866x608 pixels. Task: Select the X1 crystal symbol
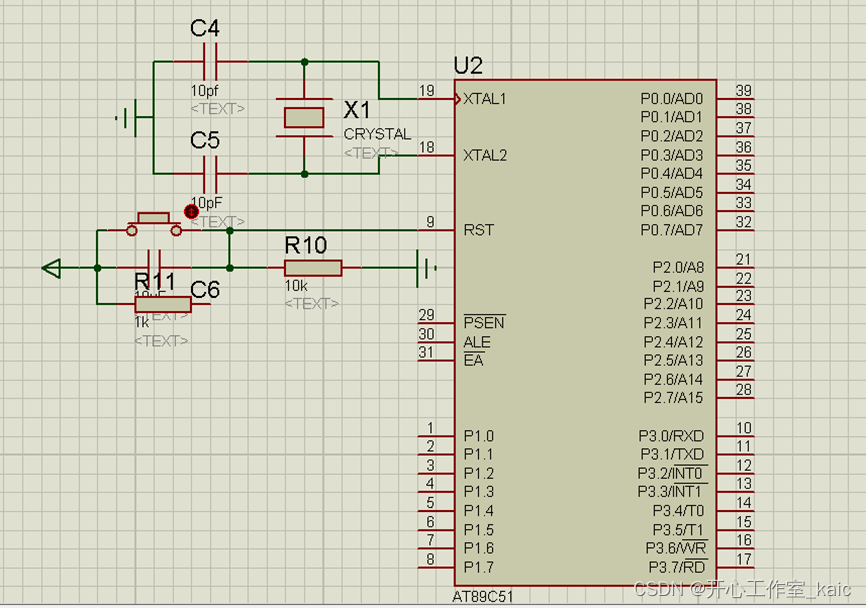(304, 118)
